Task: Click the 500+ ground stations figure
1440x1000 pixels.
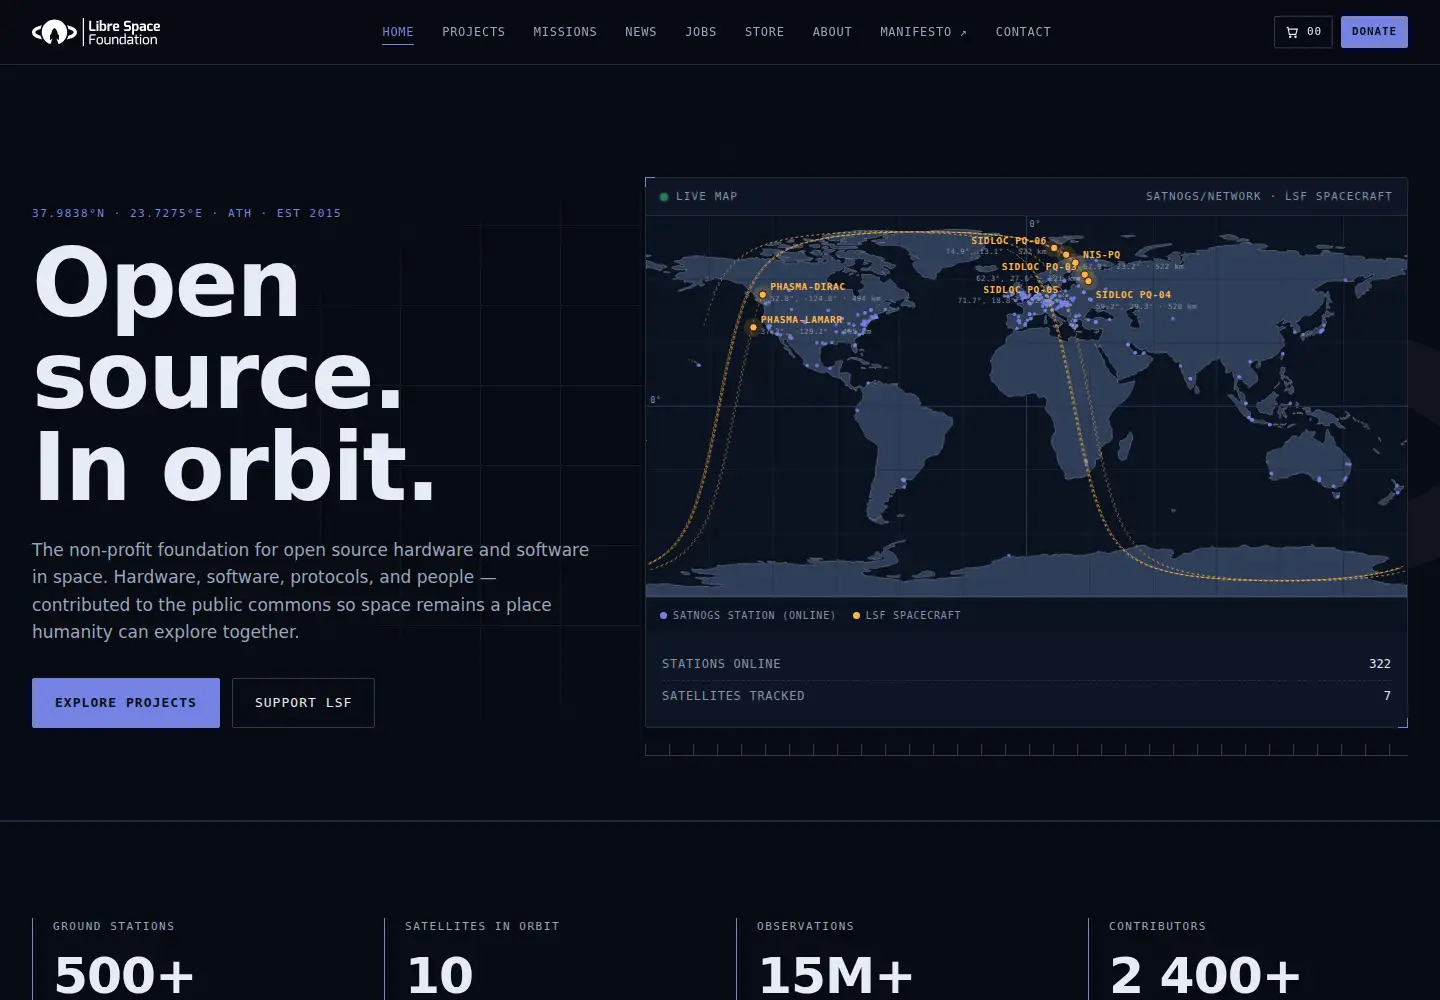Action: 124,975
